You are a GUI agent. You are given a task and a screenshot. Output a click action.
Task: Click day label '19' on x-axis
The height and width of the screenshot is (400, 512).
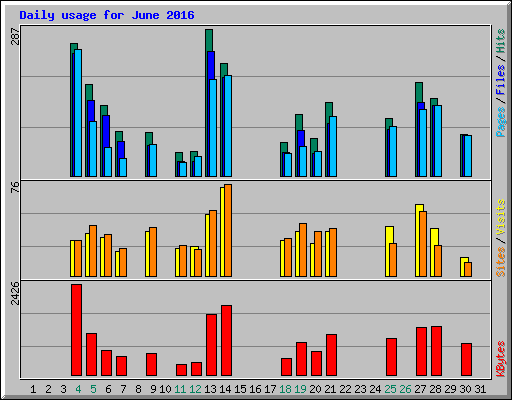click(300, 389)
